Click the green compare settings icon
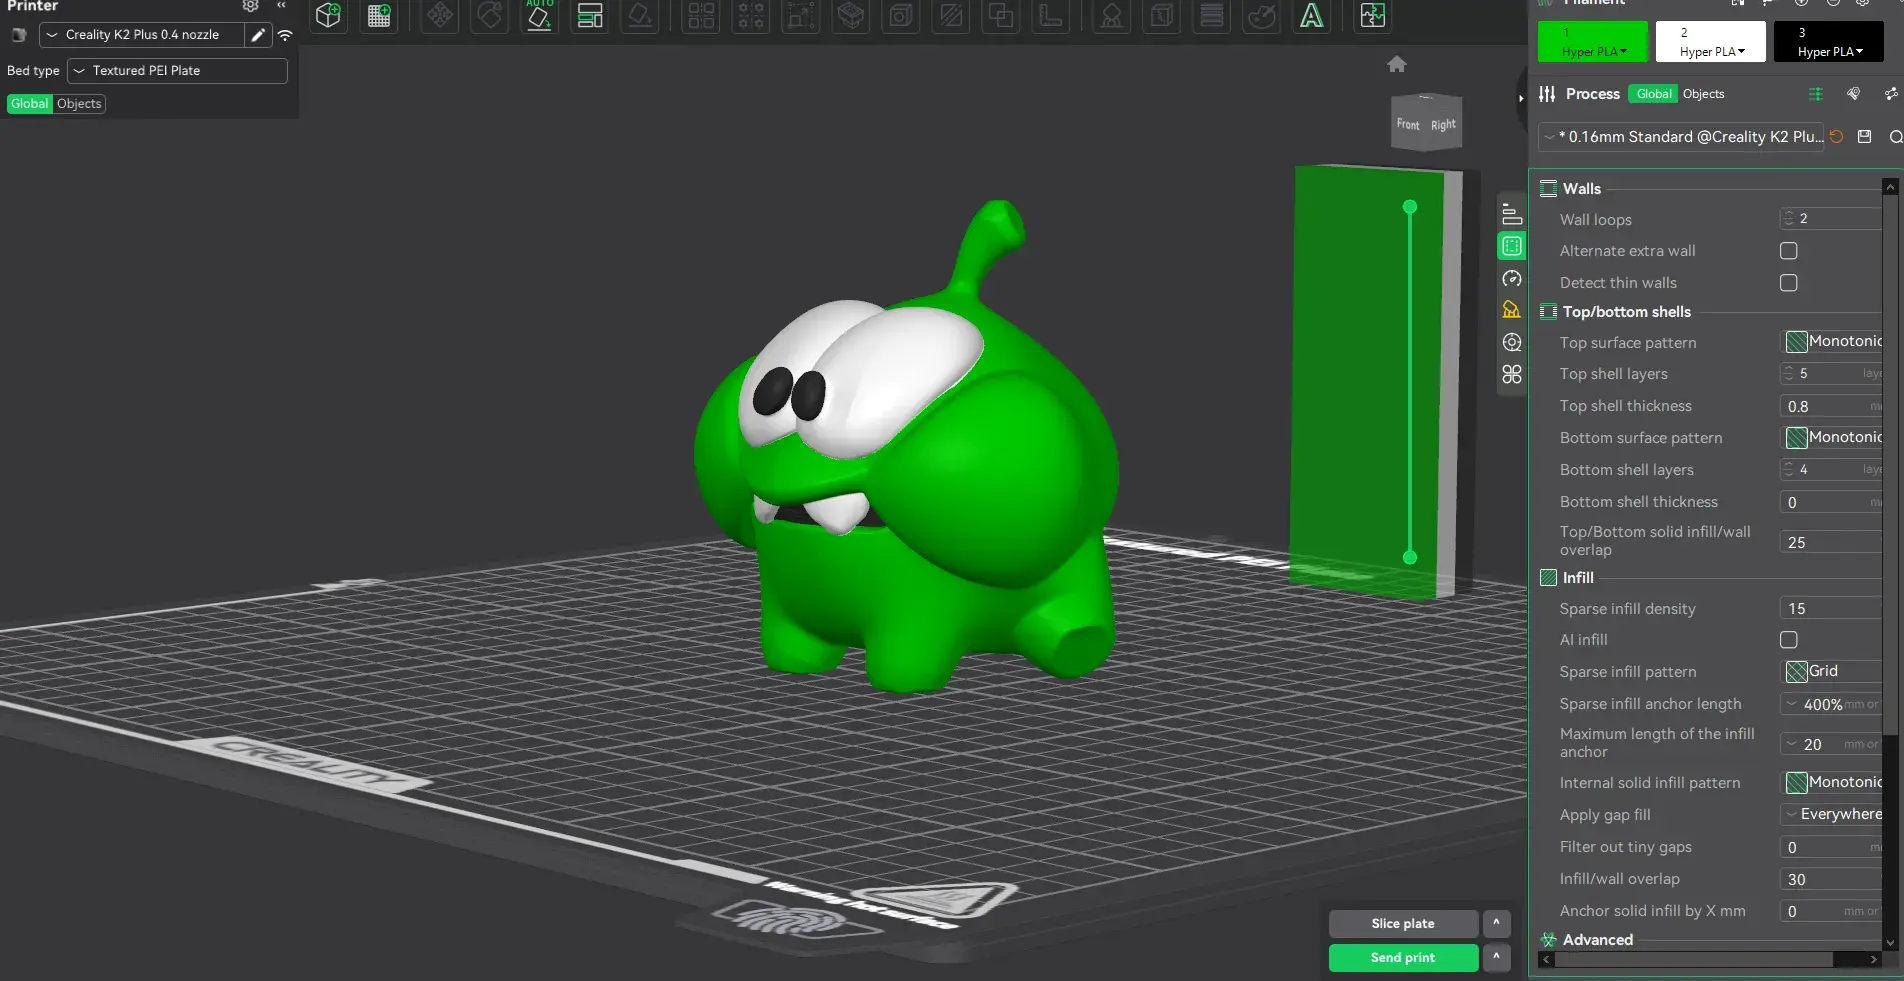 click(1816, 94)
